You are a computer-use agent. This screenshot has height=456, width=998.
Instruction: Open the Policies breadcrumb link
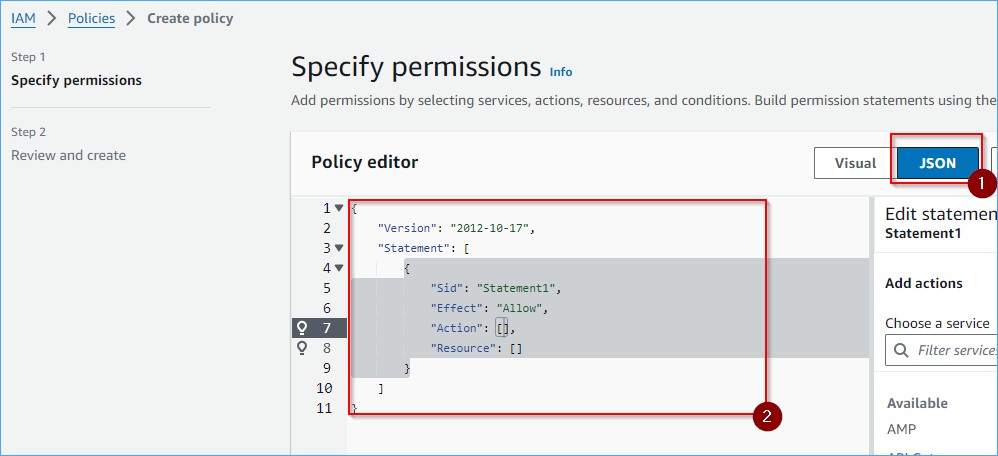92,18
